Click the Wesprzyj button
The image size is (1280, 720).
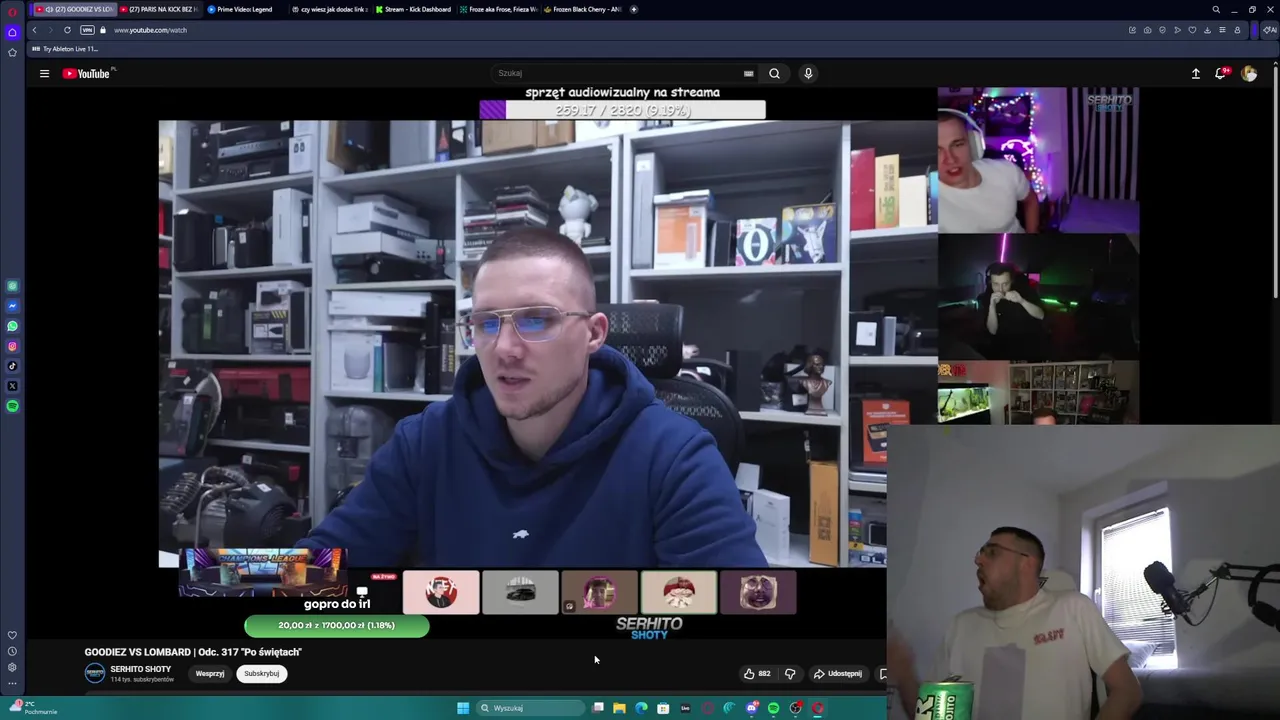coord(210,674)
